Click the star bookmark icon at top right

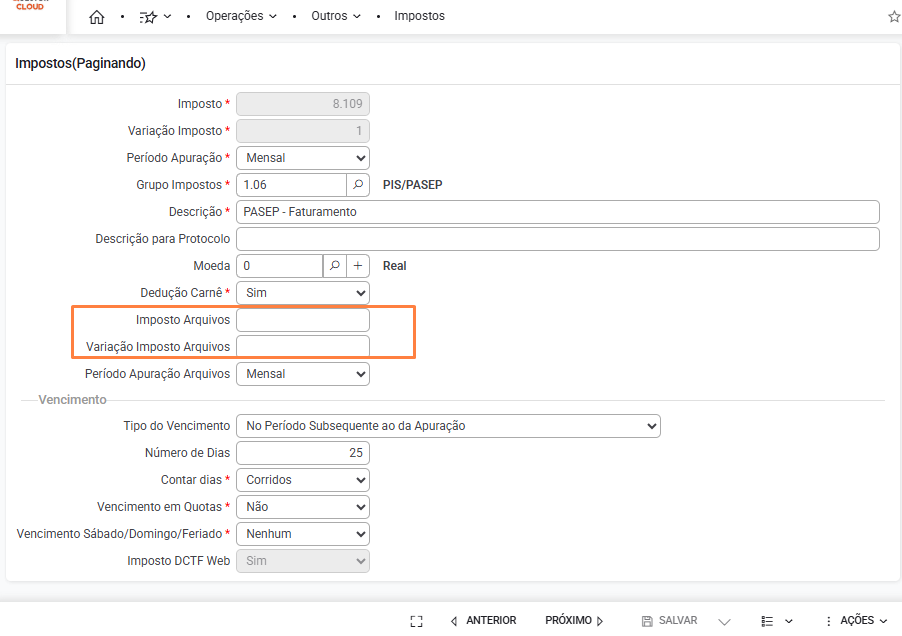(894, 17)
